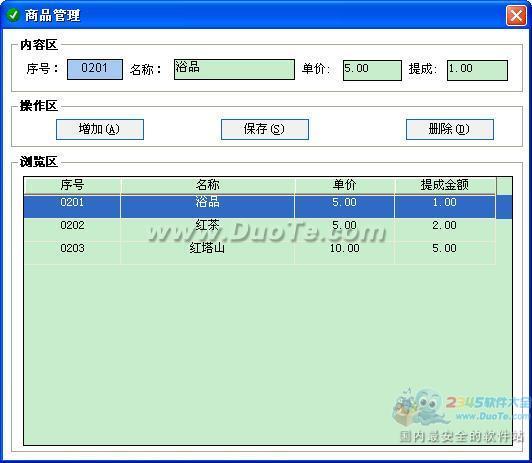Select the row with 序号 0202
The width and height of the screenshot is (532, 463).
pos(260,229)
